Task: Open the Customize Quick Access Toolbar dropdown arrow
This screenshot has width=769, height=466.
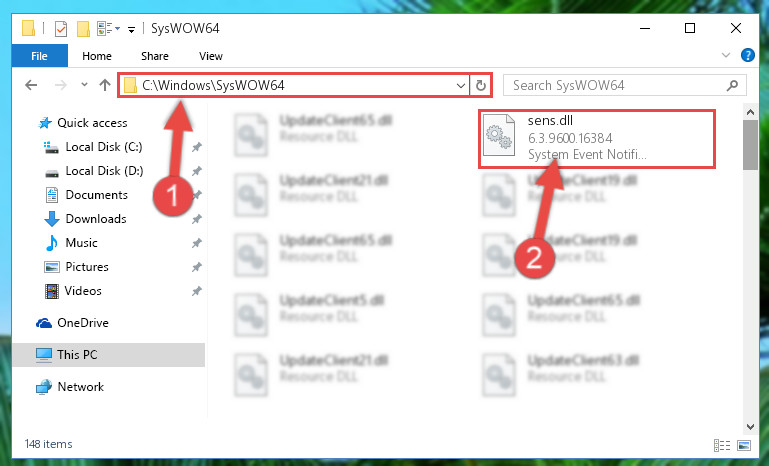Action: coord(131,29)
